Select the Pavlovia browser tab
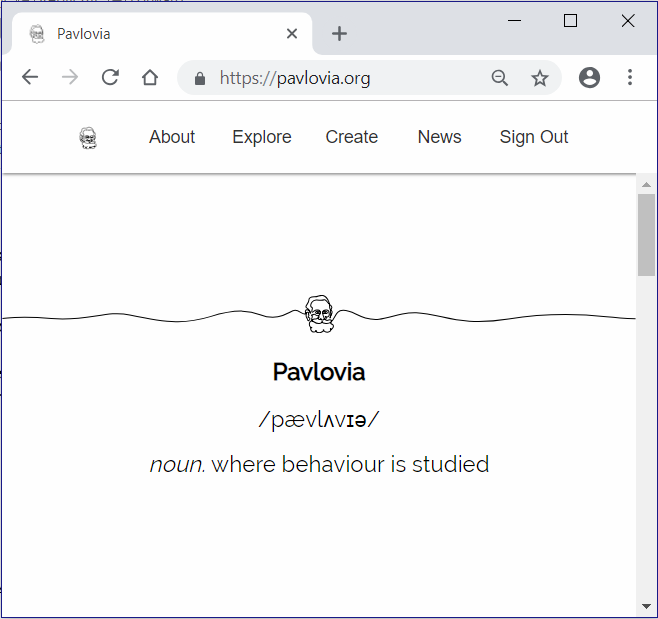Viewport: 658px width, 619px height. (162, 34)
